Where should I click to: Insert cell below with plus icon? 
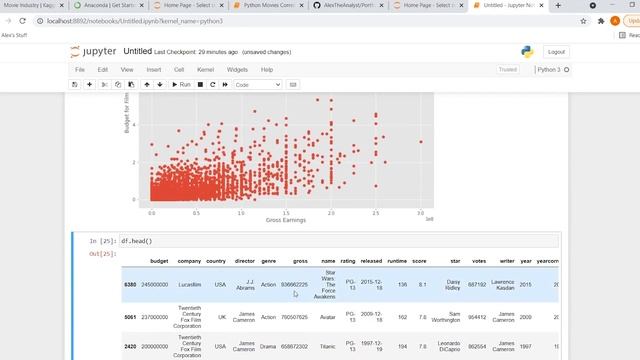click(x=89, y=84)
